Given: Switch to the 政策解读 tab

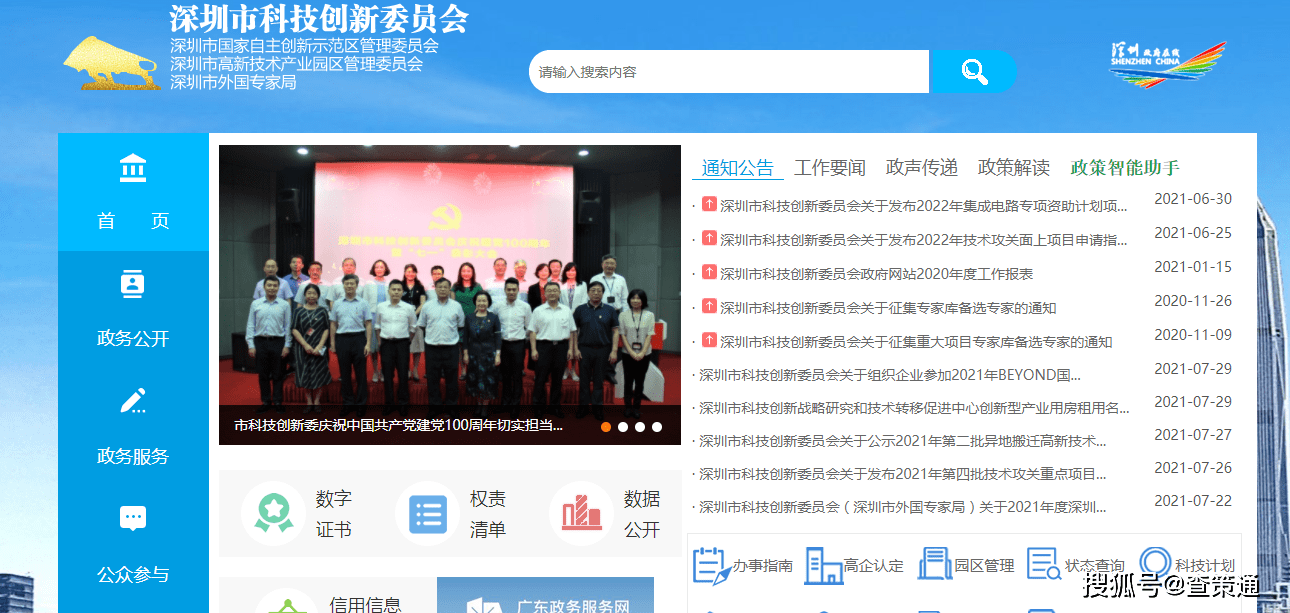Looking at the screenshot, I should 1013,167.
